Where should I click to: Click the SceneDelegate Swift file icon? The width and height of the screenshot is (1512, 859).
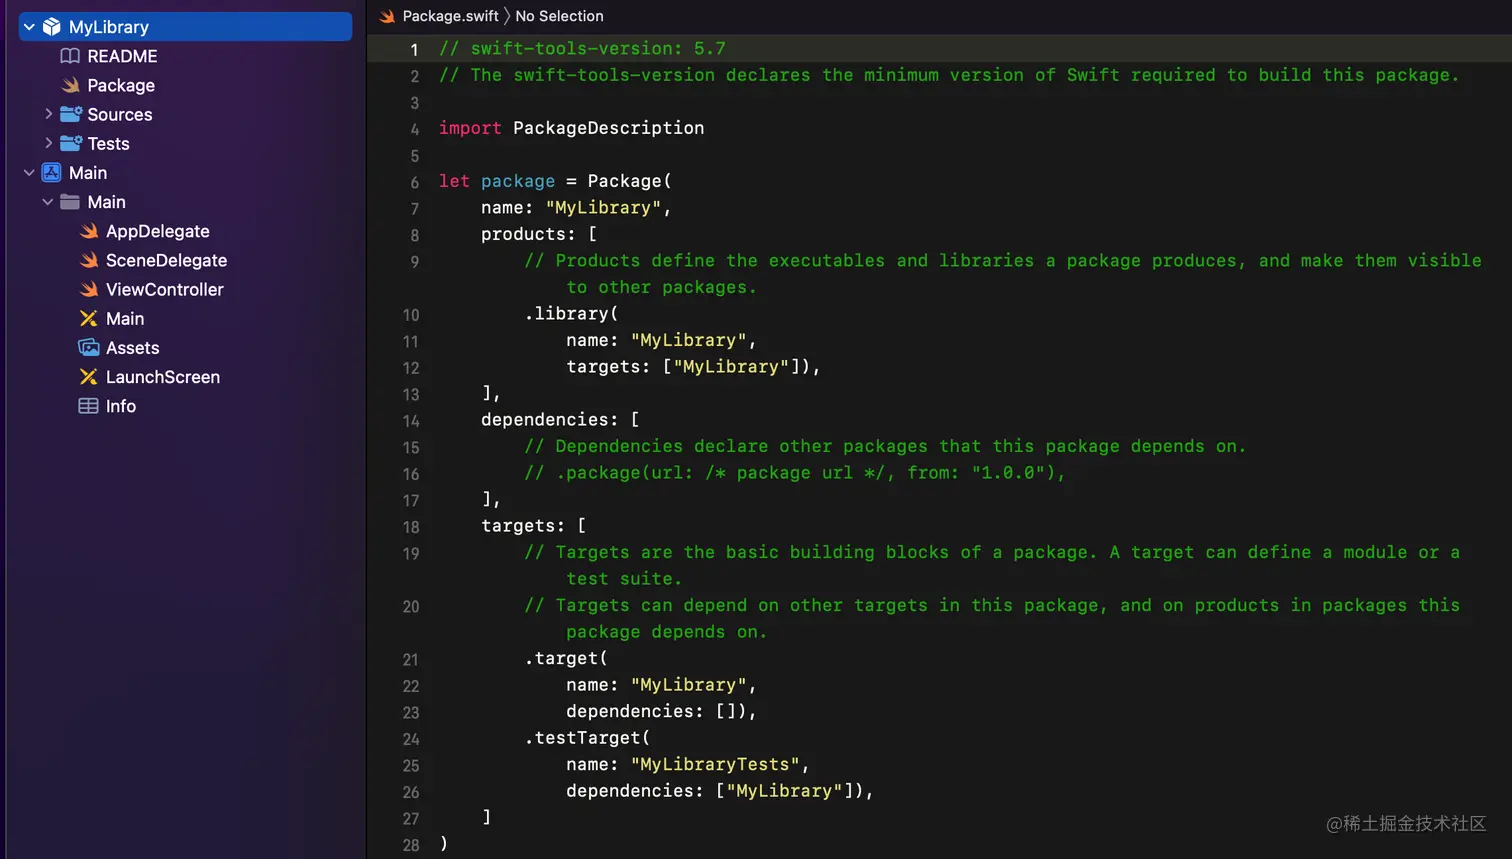[89, 260]
